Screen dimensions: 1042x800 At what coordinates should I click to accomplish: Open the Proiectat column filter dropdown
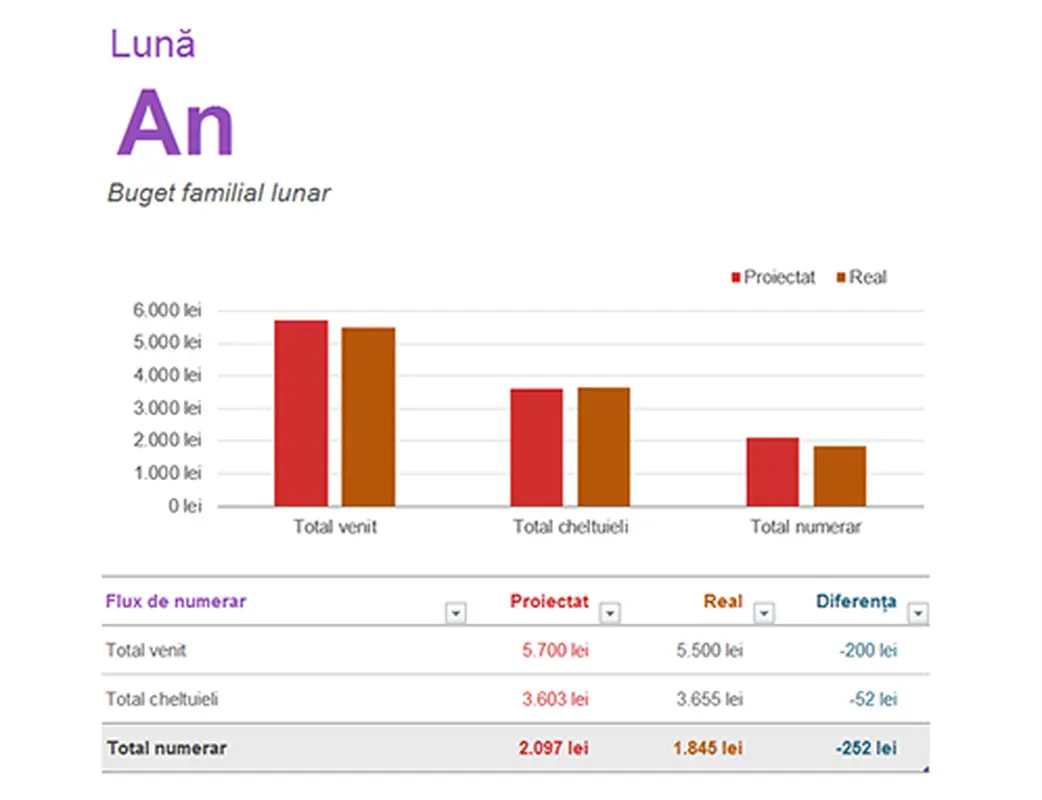point(609,613)
